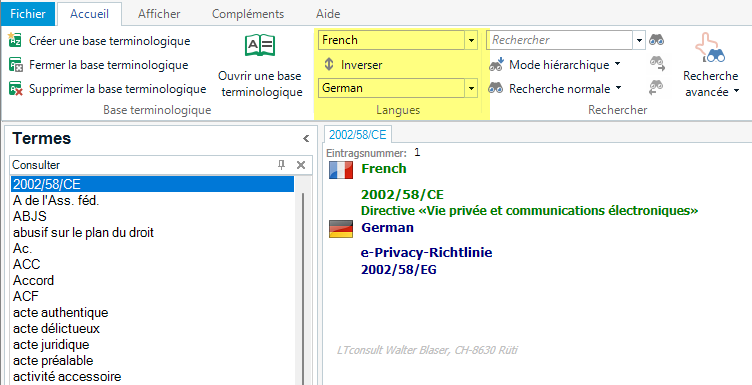
Task: Select term 2002/58/CE in the list
Action: point(153,184)
